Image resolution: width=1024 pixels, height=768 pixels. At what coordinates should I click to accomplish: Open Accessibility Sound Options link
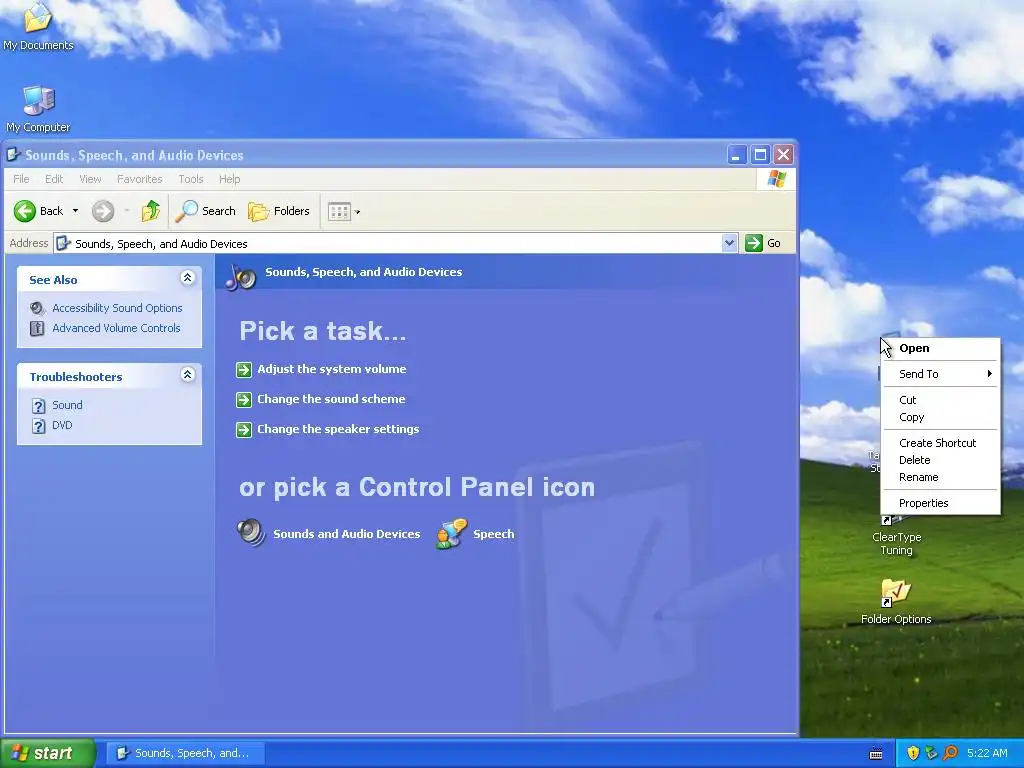pyautogui.click(x=117, y=308)
